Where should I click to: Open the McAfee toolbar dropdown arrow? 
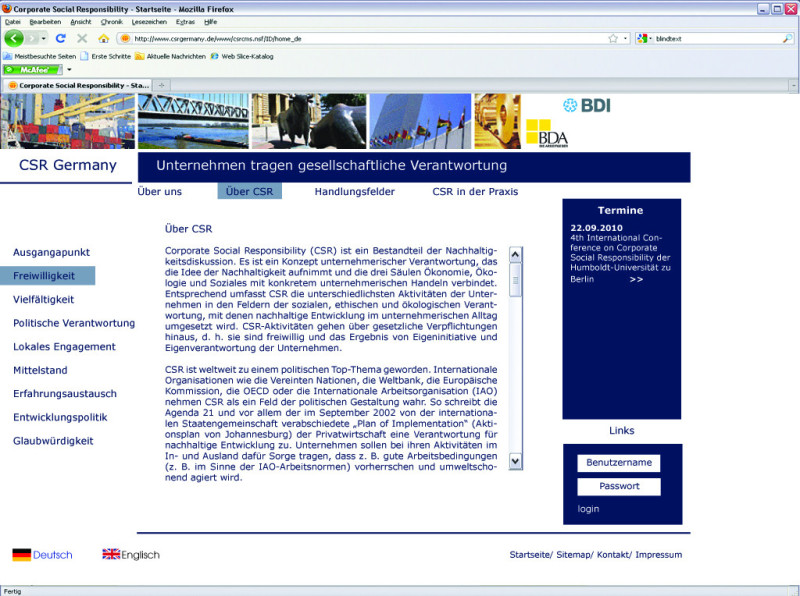pos(69,70)
